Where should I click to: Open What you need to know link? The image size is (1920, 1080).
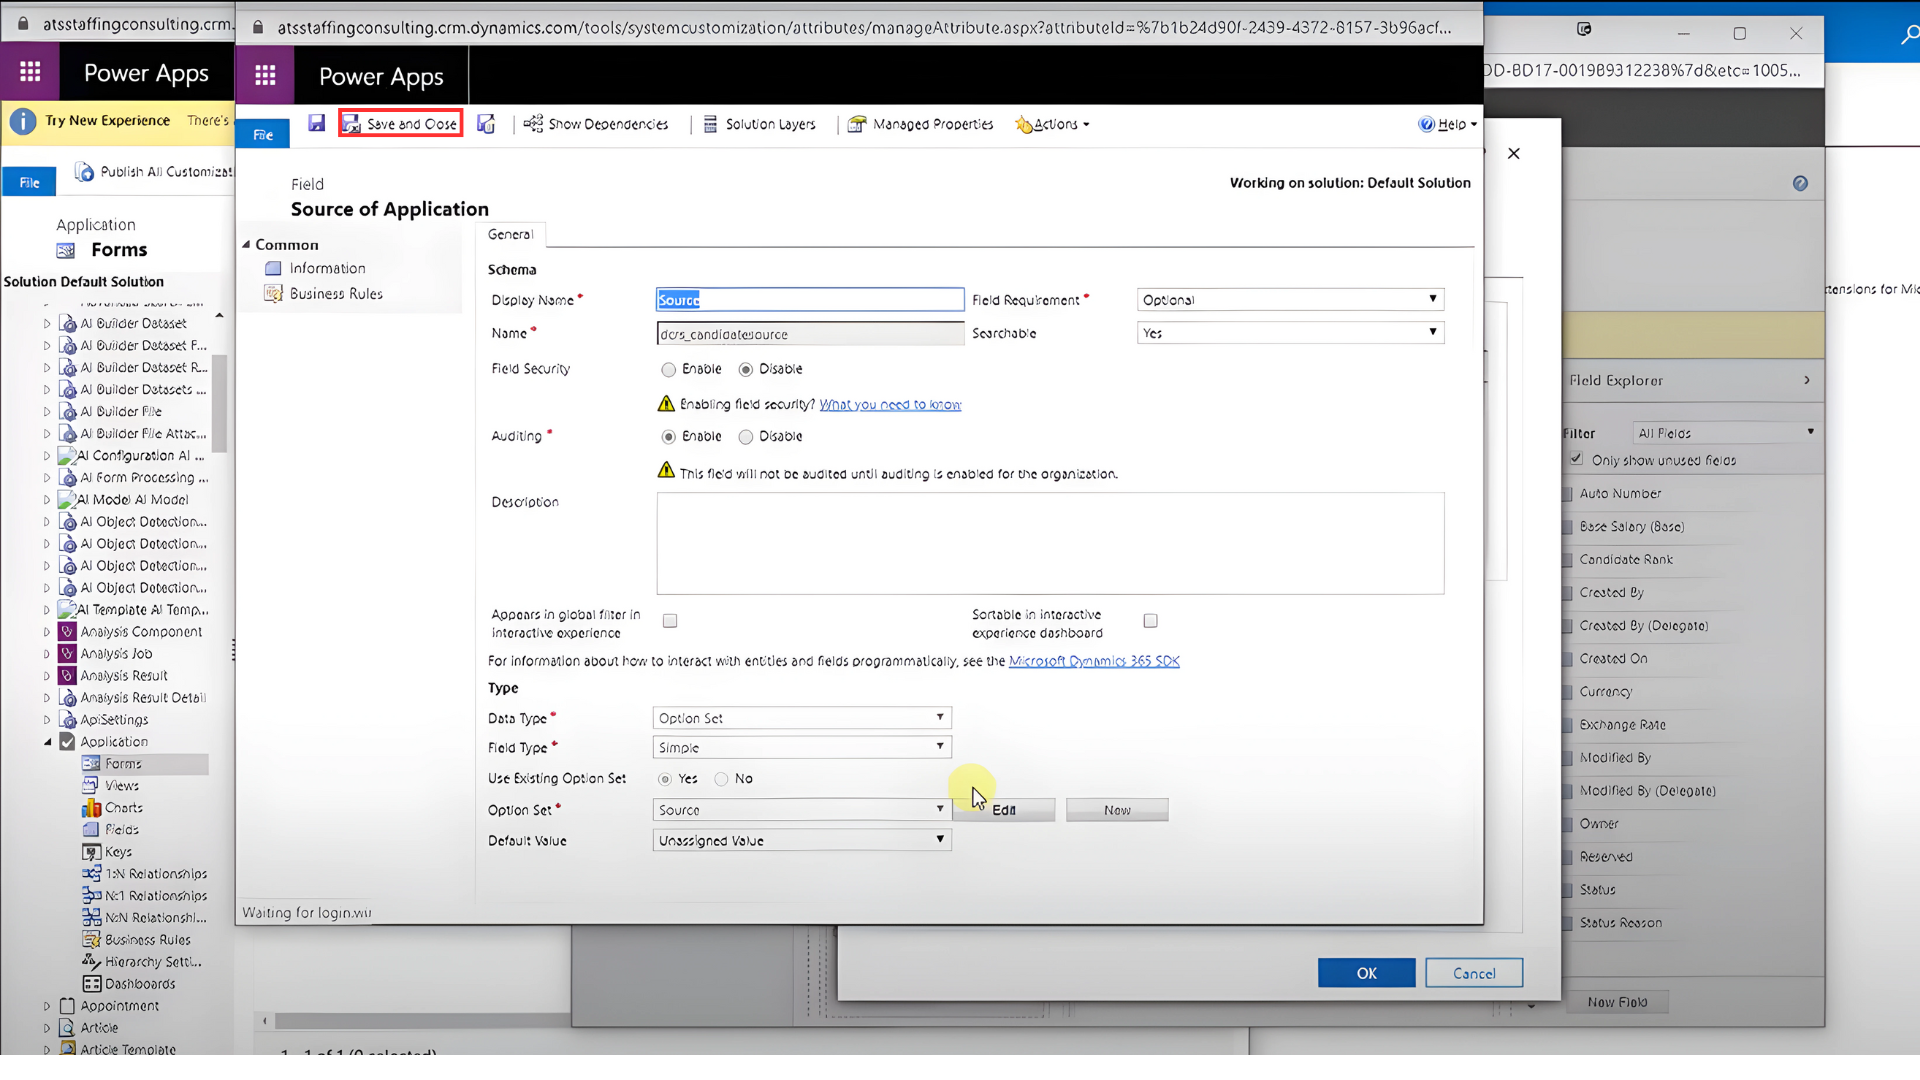(890, 405)
